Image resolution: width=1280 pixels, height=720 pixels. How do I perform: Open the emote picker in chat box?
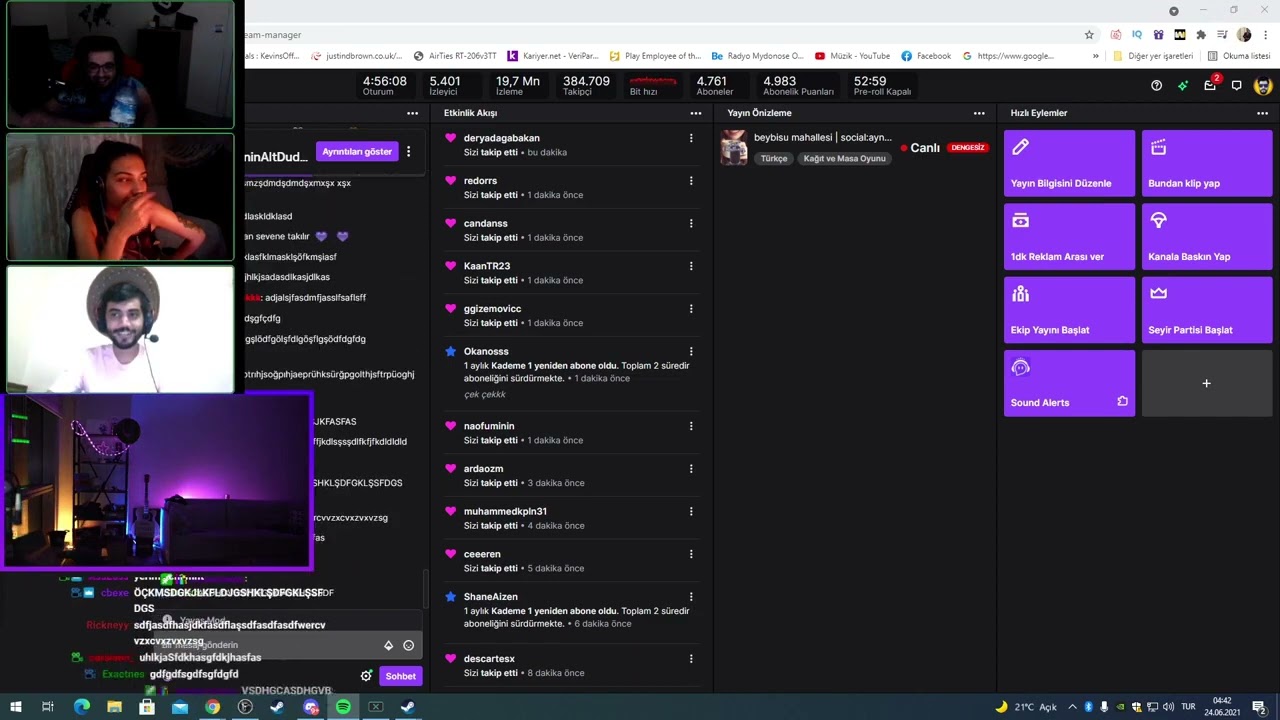tap(408, 645)
